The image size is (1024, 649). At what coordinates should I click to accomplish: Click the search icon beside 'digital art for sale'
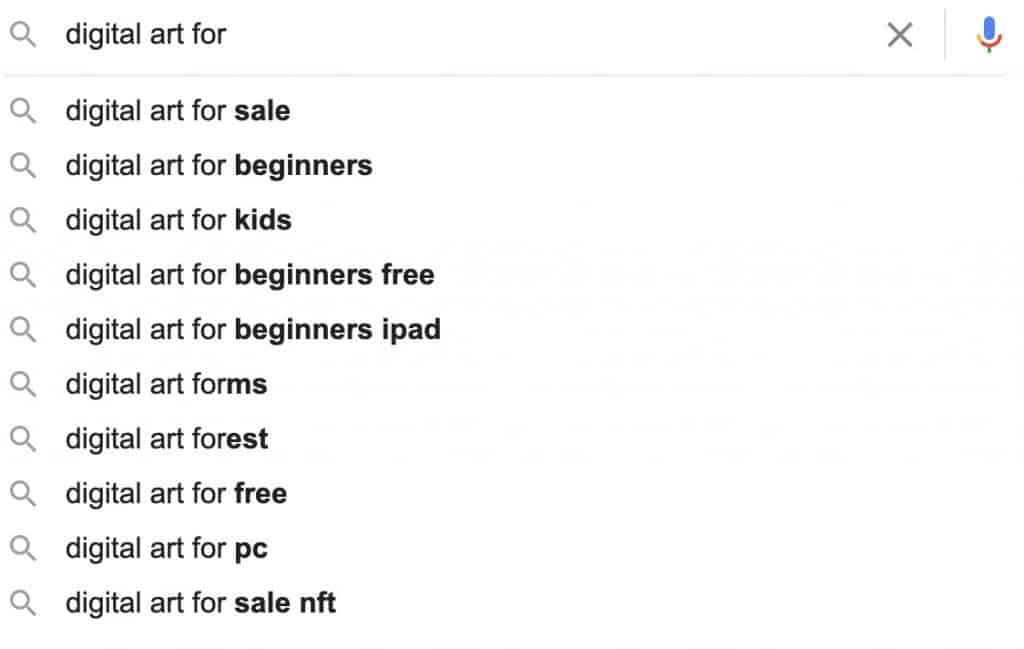(22, 111)
